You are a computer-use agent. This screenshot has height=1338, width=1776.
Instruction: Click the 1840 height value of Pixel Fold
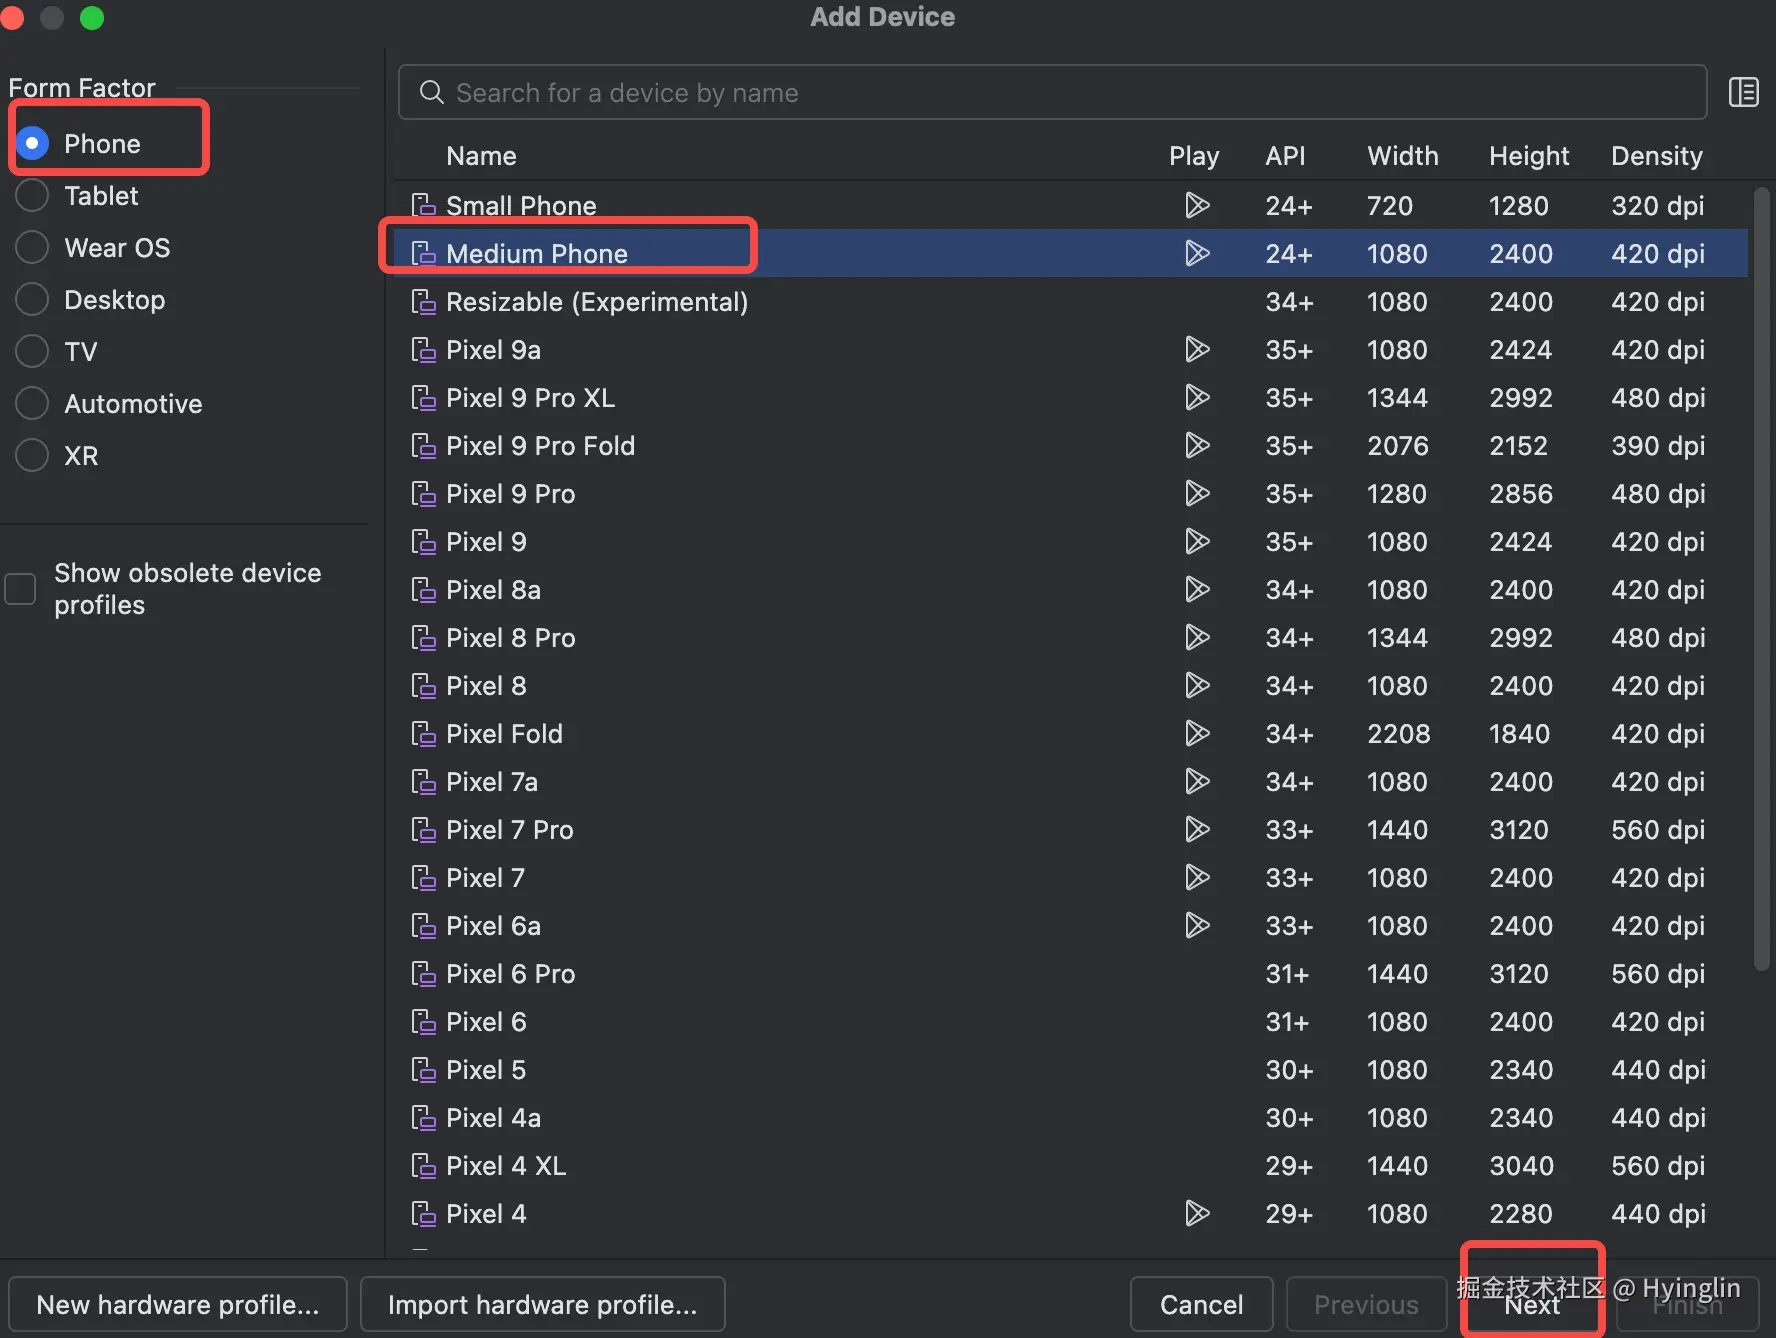tap(1520, 734)
